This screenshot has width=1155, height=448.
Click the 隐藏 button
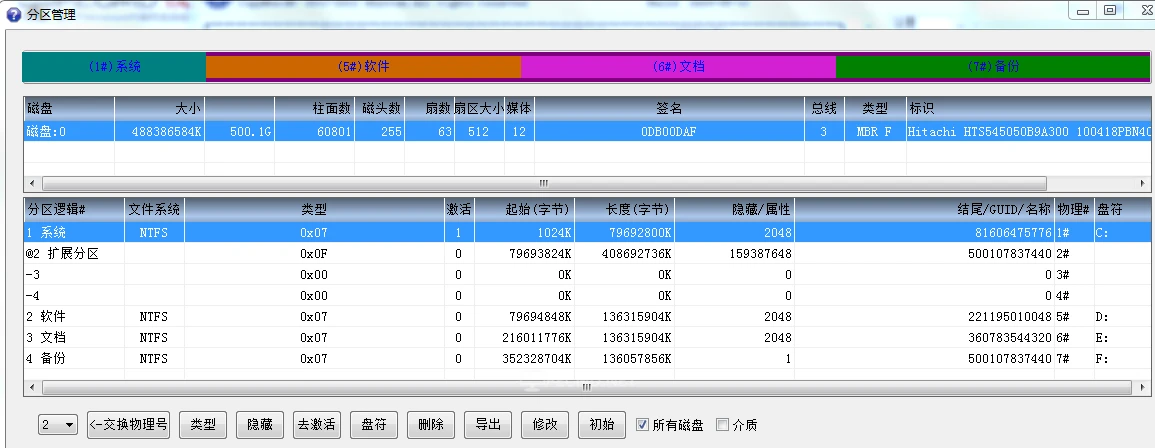(x=260, y=424)
